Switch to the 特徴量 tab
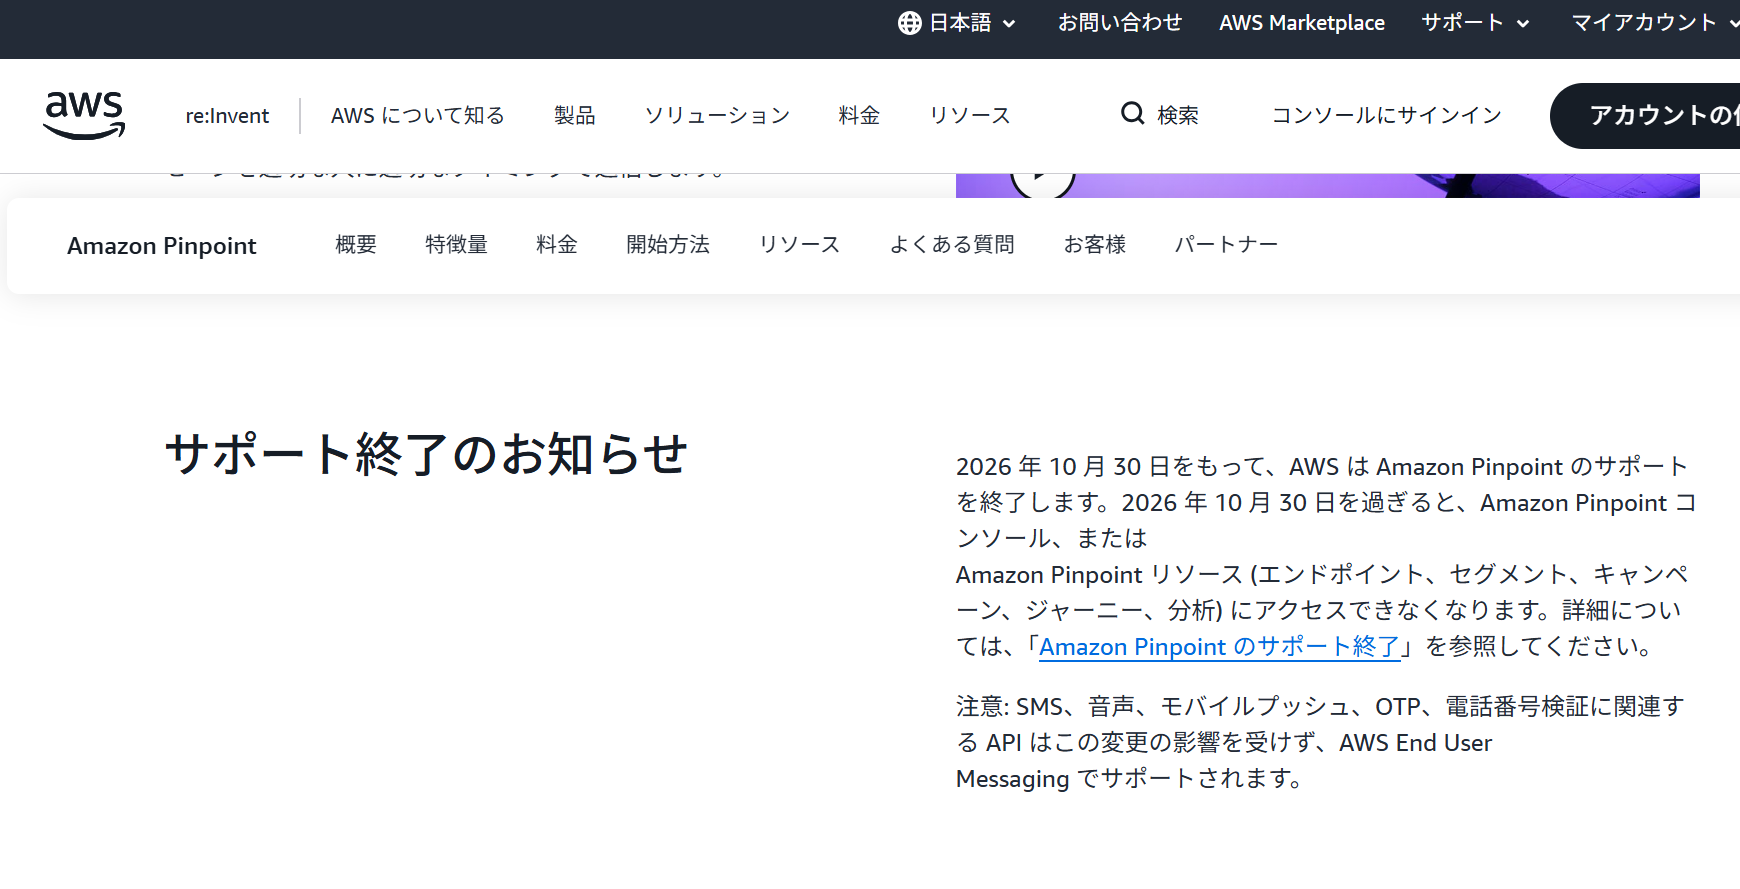 (456, 245)
